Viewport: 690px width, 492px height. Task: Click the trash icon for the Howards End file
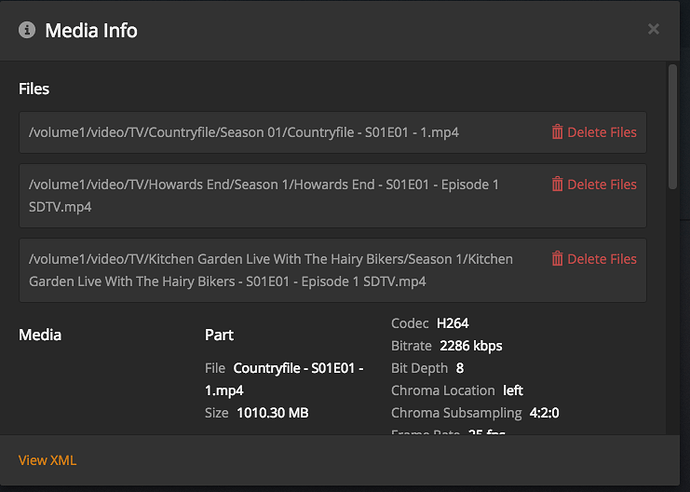pyautogui.click(x=557, y=184)
